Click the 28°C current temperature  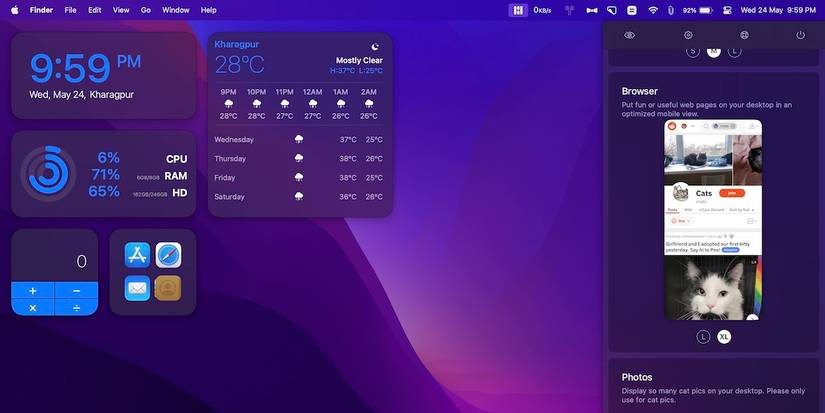pos(239,65)
